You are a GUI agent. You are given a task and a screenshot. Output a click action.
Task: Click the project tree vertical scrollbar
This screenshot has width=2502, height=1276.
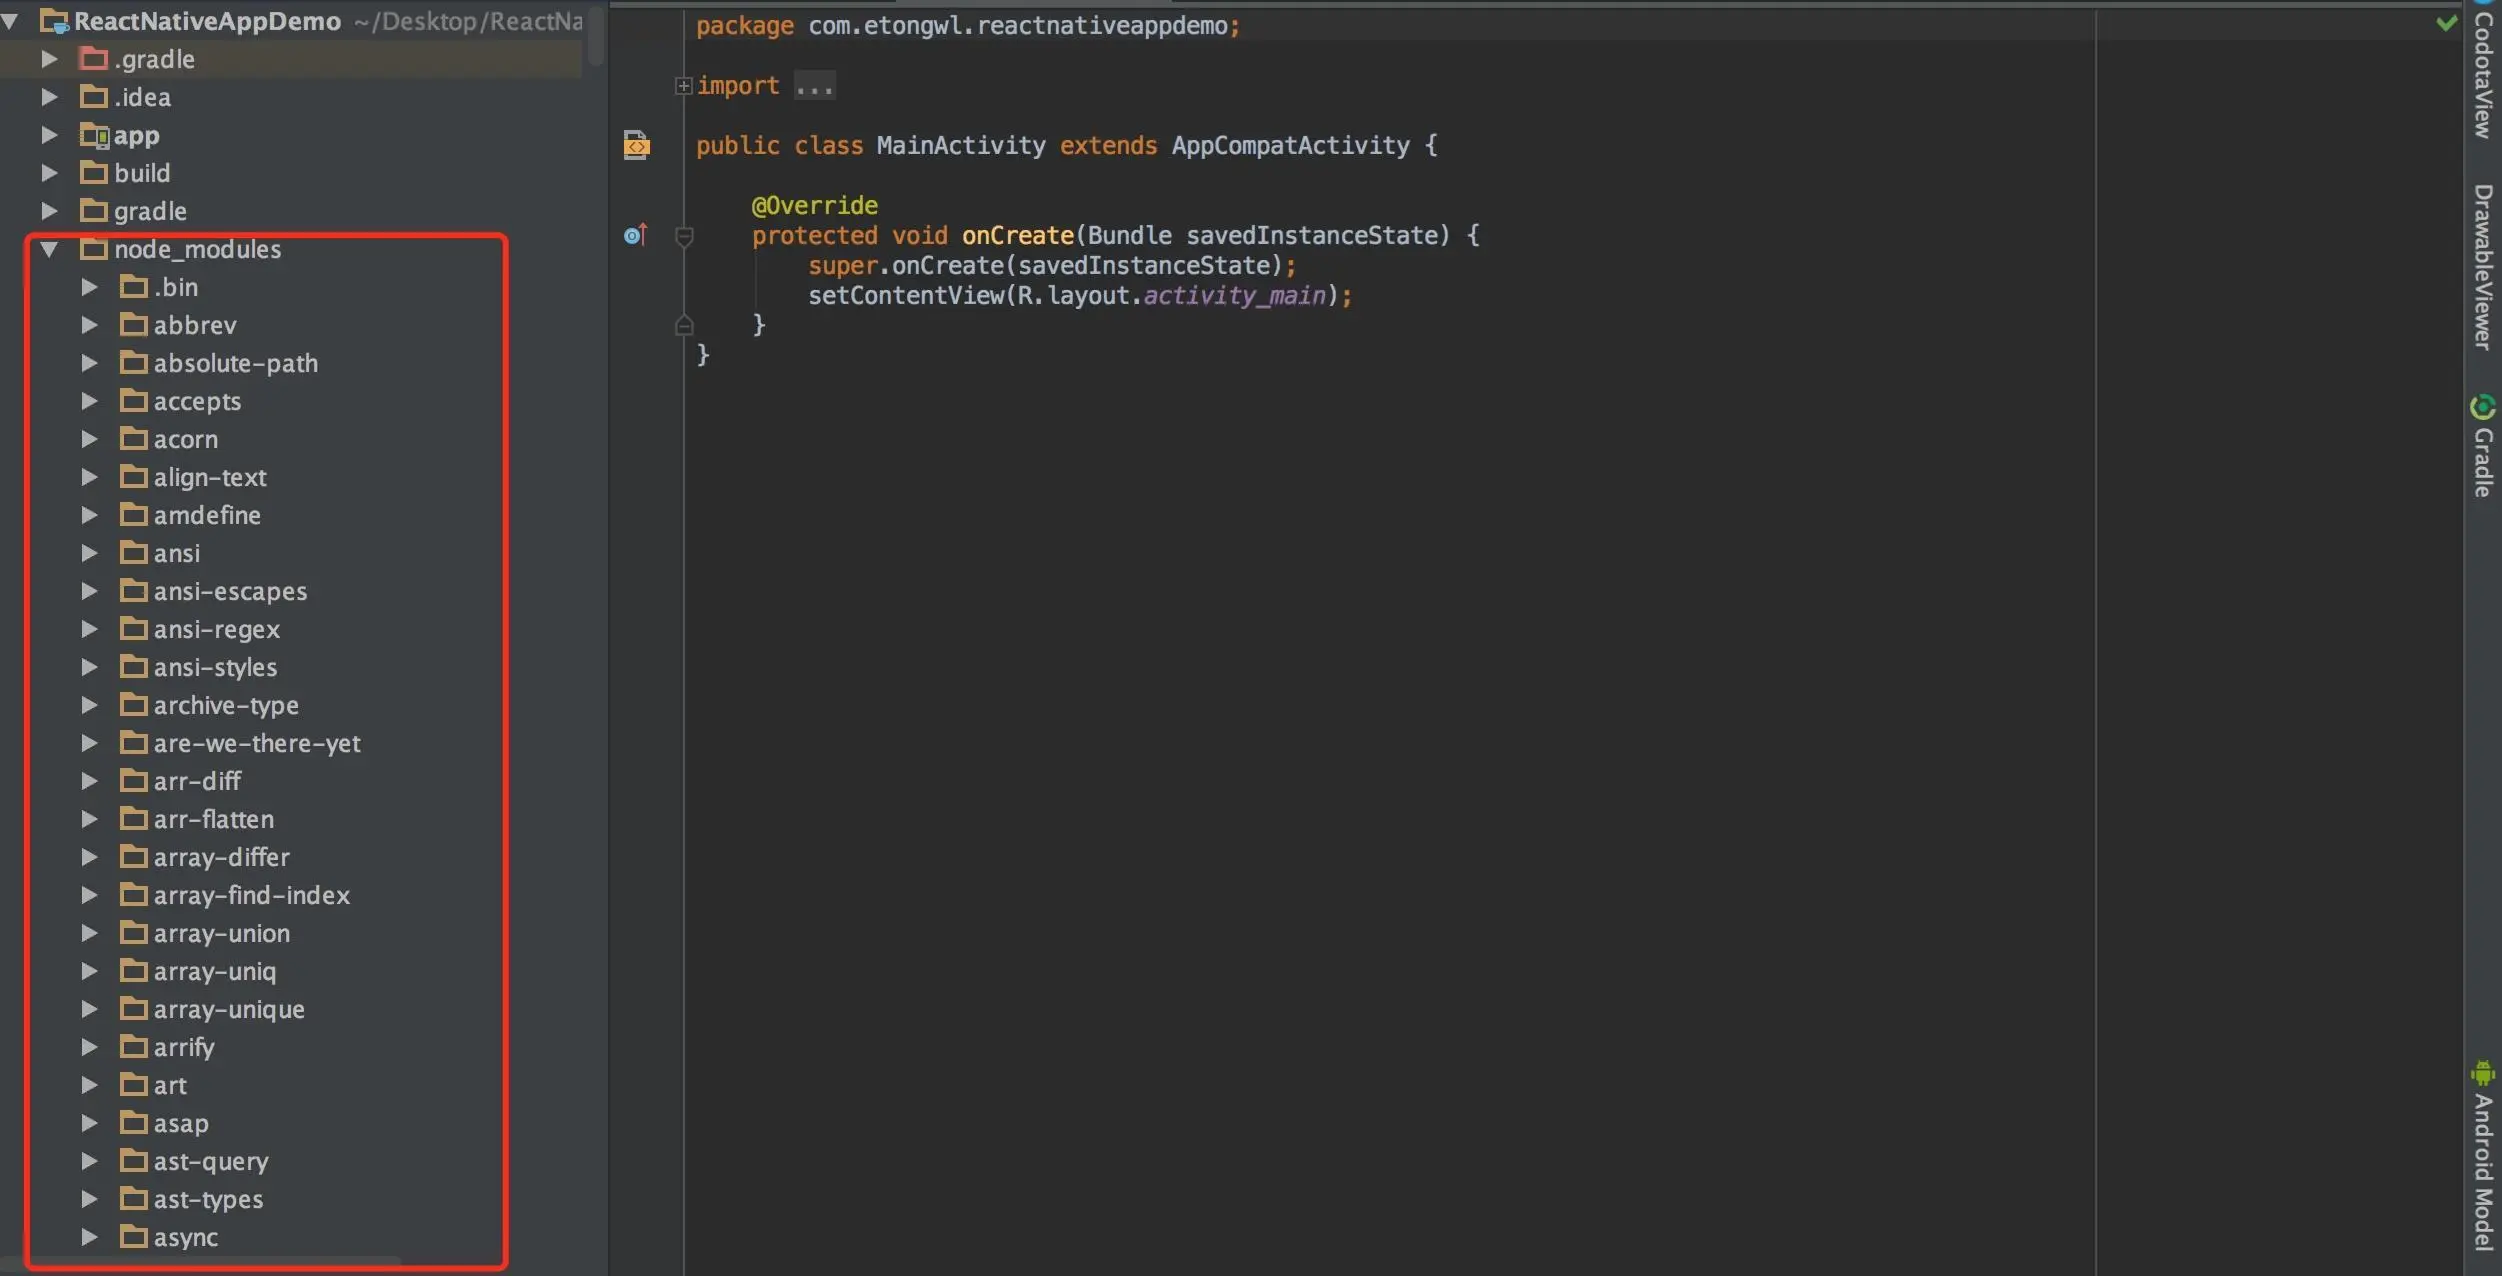tap(596, 36)
